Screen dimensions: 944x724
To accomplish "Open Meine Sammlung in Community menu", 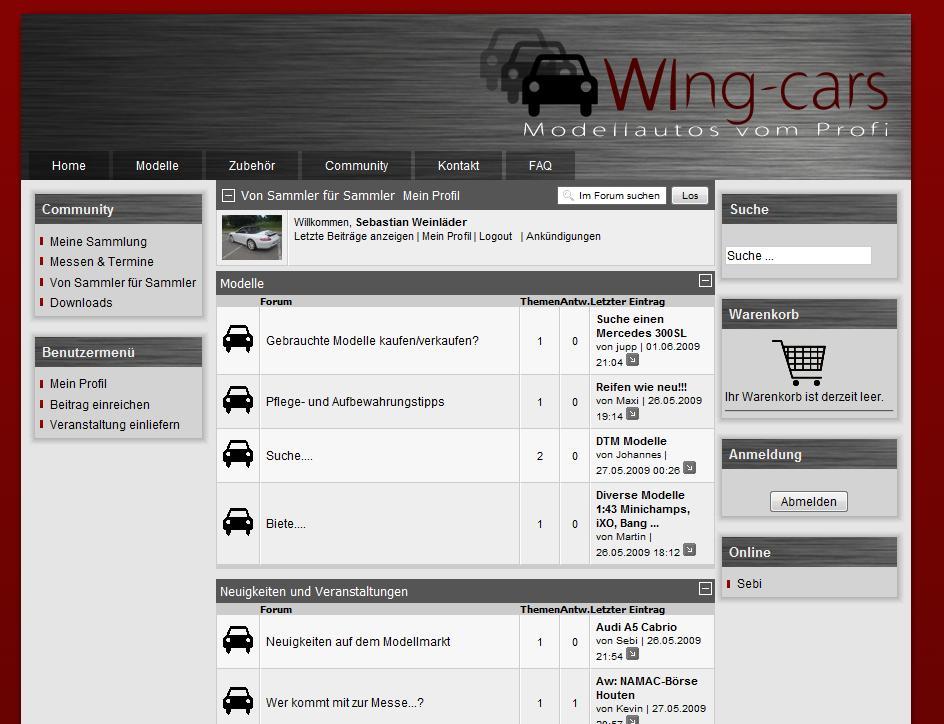I will pos(98,242).
